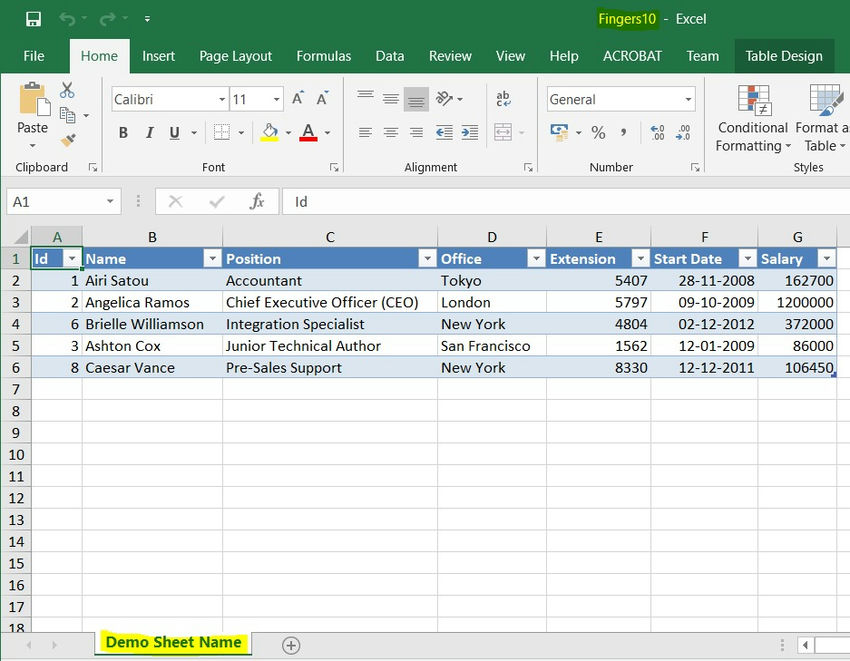Click the Wrap Text icon
This screenshot has width=850, height=661.
(x=503, y=98)
